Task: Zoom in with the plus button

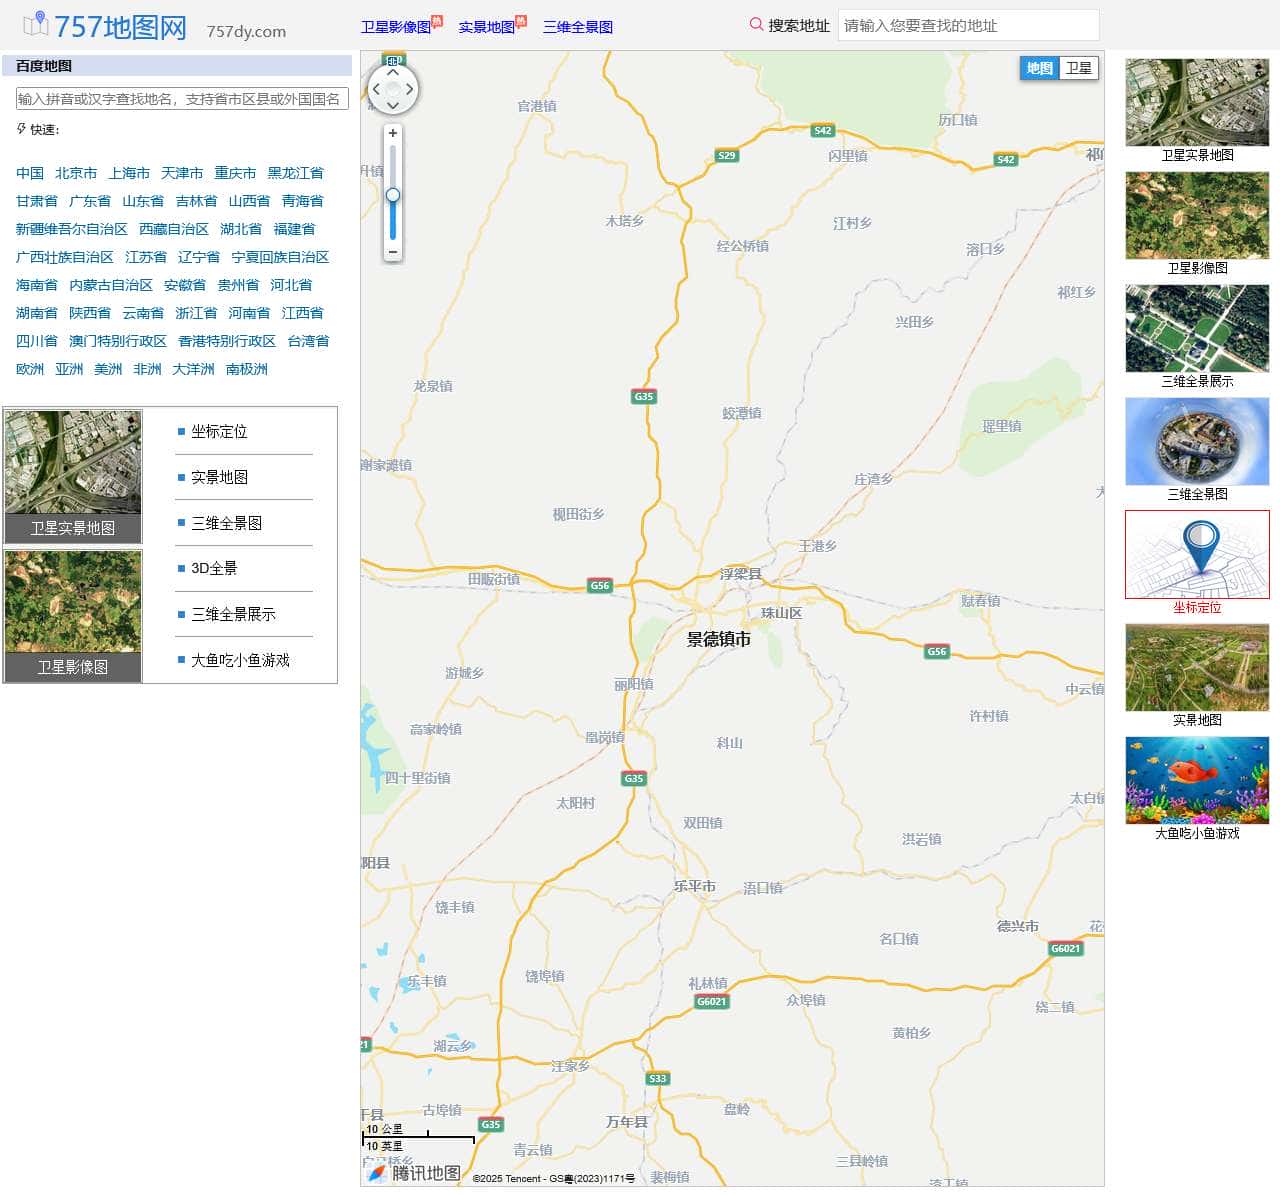Action: (393, 133)
